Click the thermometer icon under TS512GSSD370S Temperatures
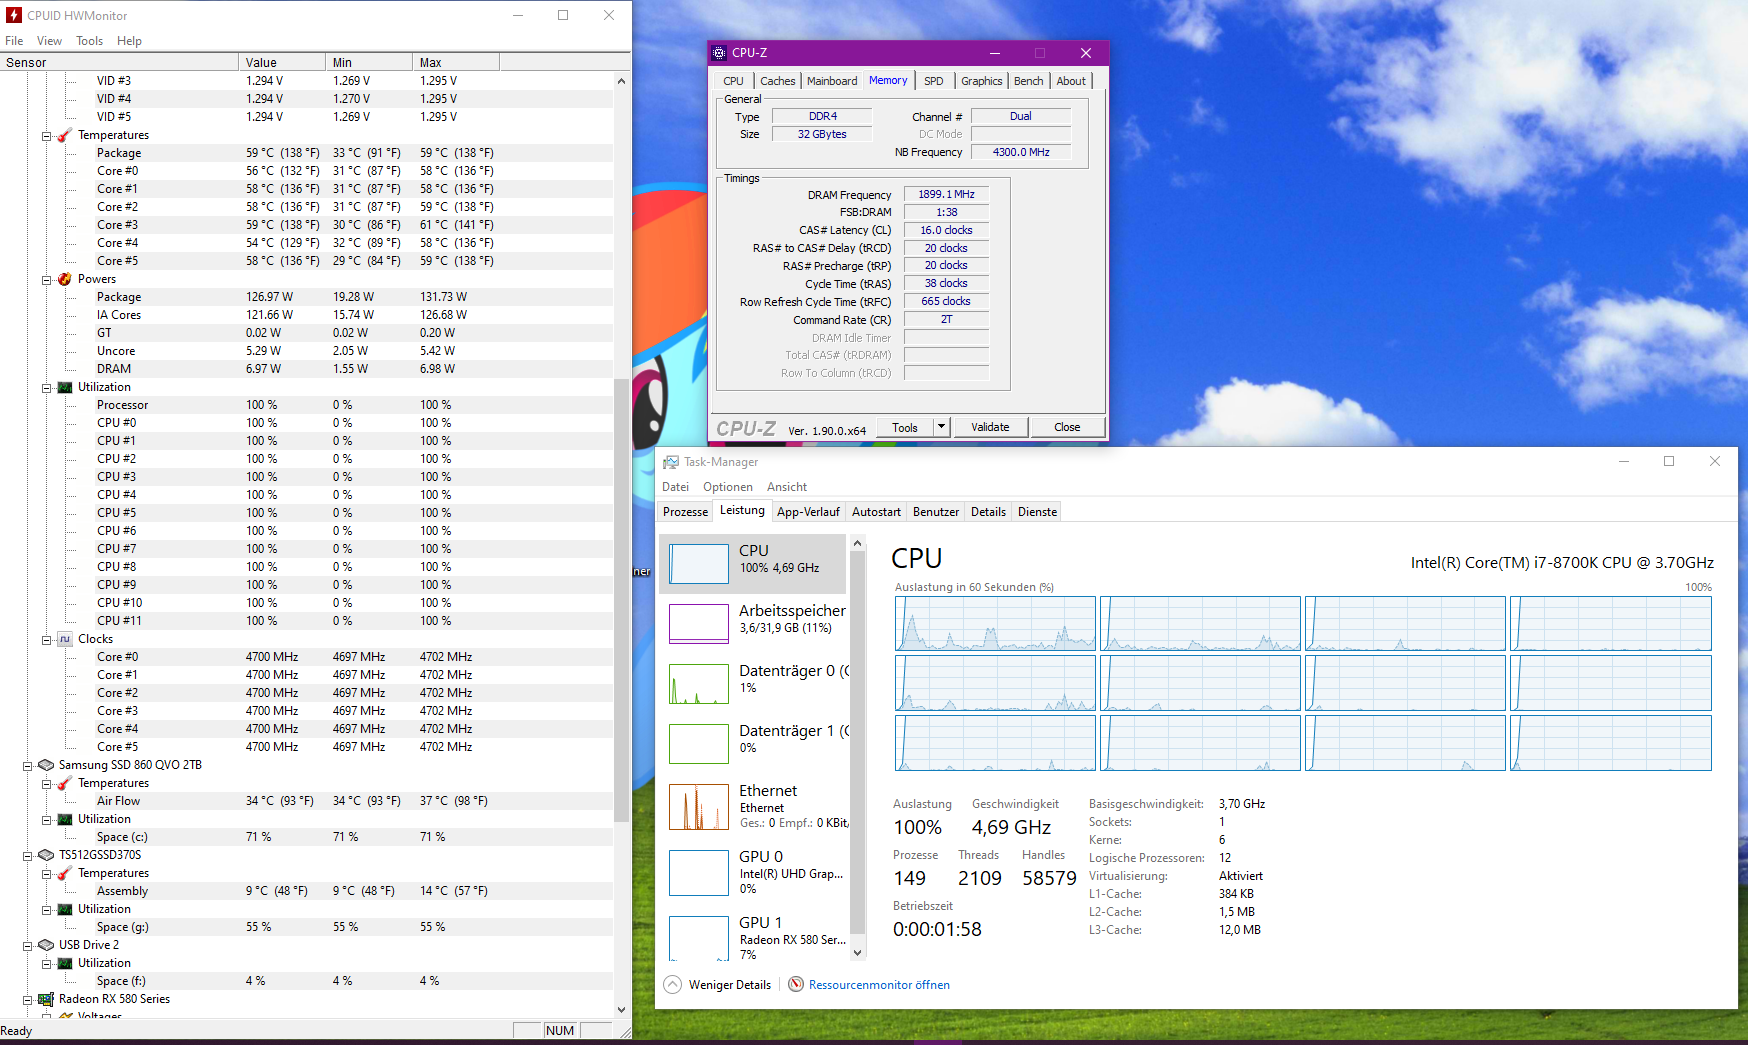This screenshot has height=1045, width=1748. click(x=65, y=873)
